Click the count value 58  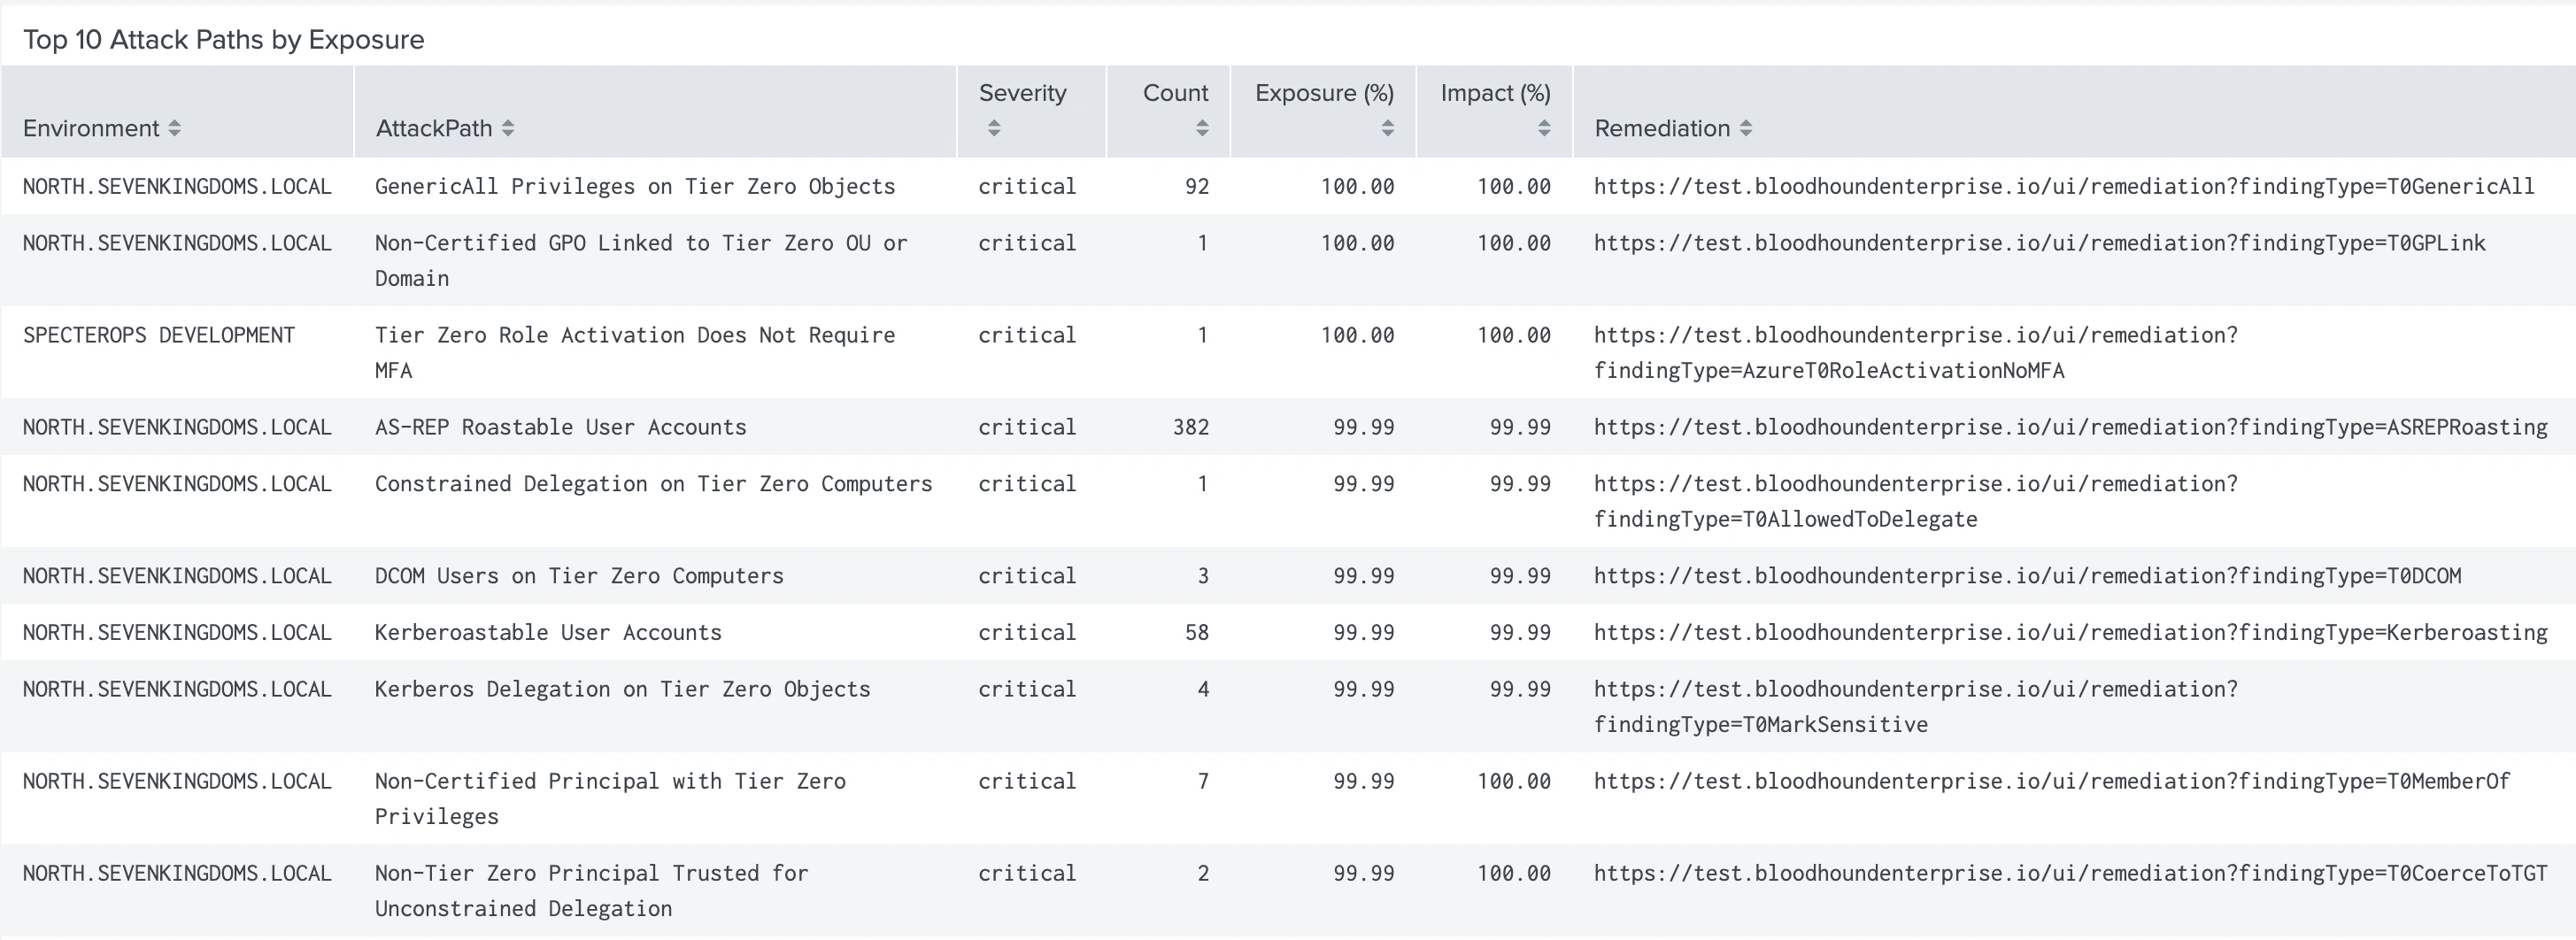point(1197,633)
